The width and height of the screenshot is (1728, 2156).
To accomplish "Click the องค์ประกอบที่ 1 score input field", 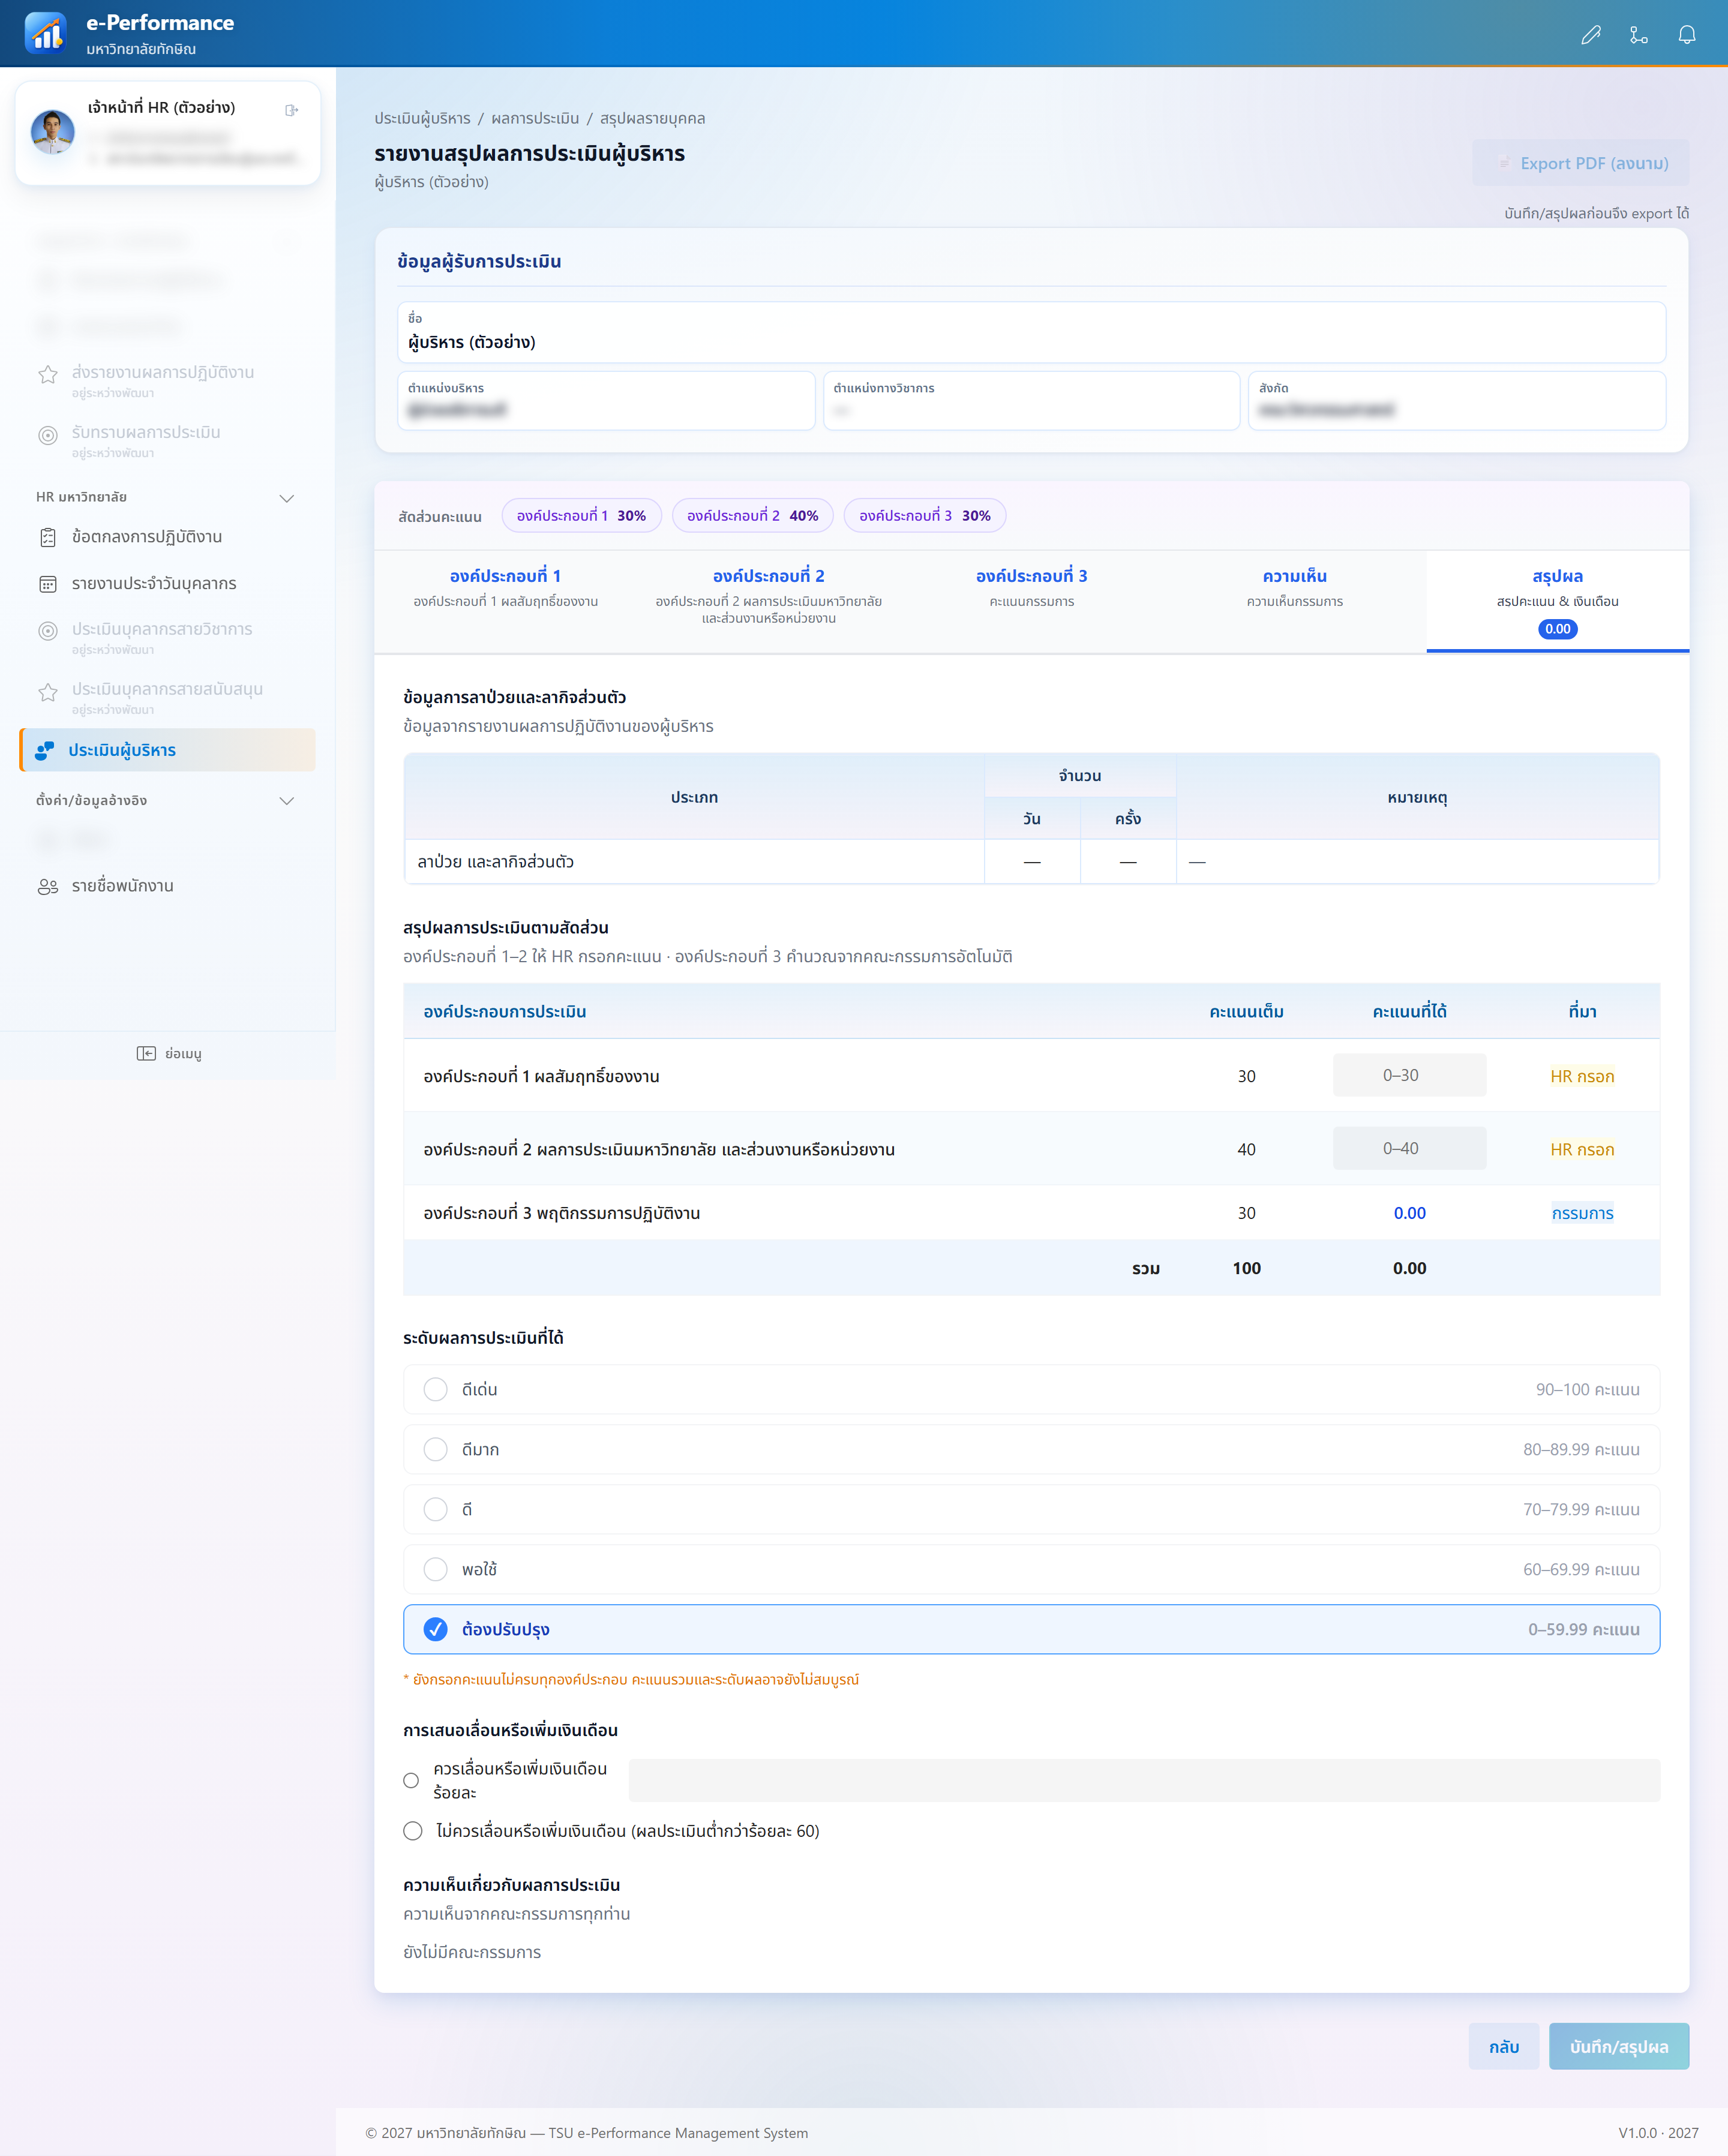I will 1409,1075.
